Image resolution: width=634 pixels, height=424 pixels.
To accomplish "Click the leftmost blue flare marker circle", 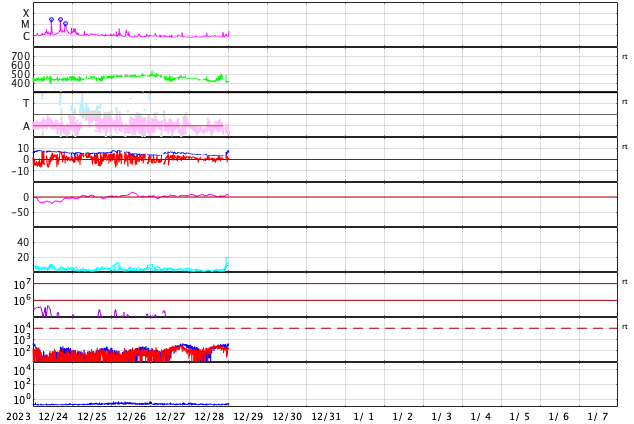I will point(51,19).
